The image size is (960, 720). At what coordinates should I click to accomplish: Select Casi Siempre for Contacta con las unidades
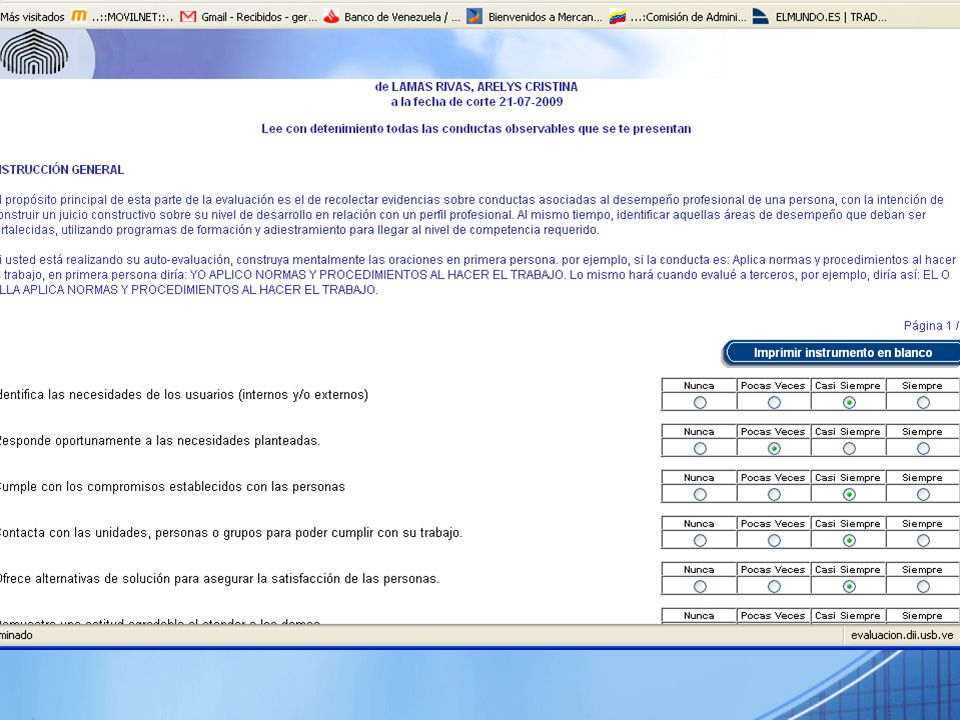point(849,540)
